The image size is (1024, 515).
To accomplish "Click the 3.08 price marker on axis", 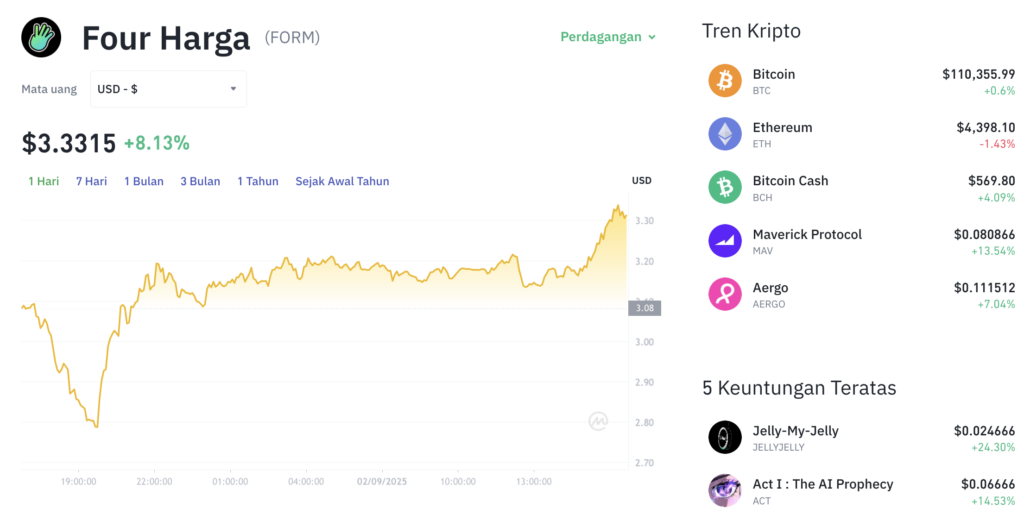I will click(645, 308).
